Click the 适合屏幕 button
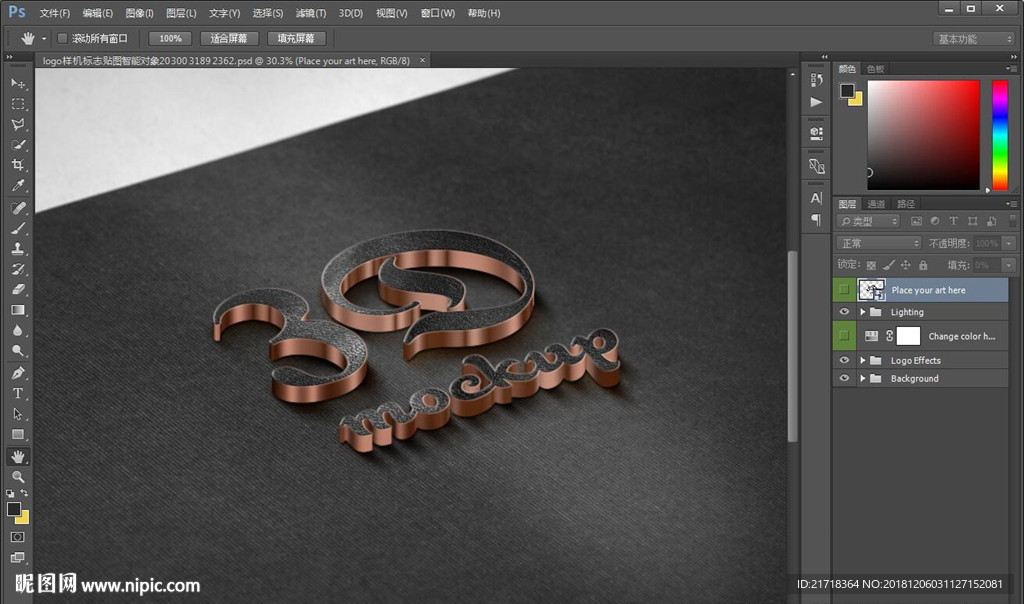The width and height of the screenshot is (1024, 604). [x=229, y=38]
